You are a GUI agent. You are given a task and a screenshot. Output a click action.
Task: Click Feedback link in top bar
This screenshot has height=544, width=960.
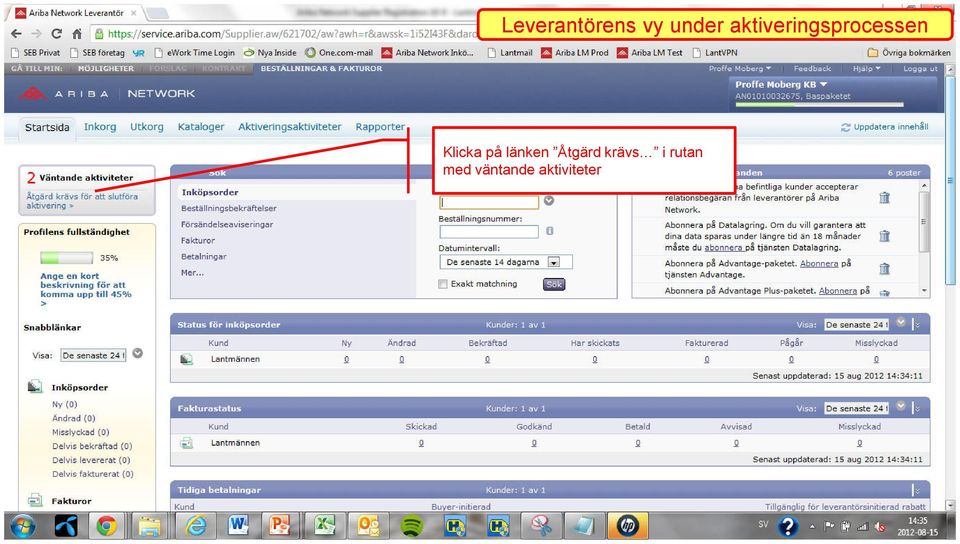(x=812, y=69)
